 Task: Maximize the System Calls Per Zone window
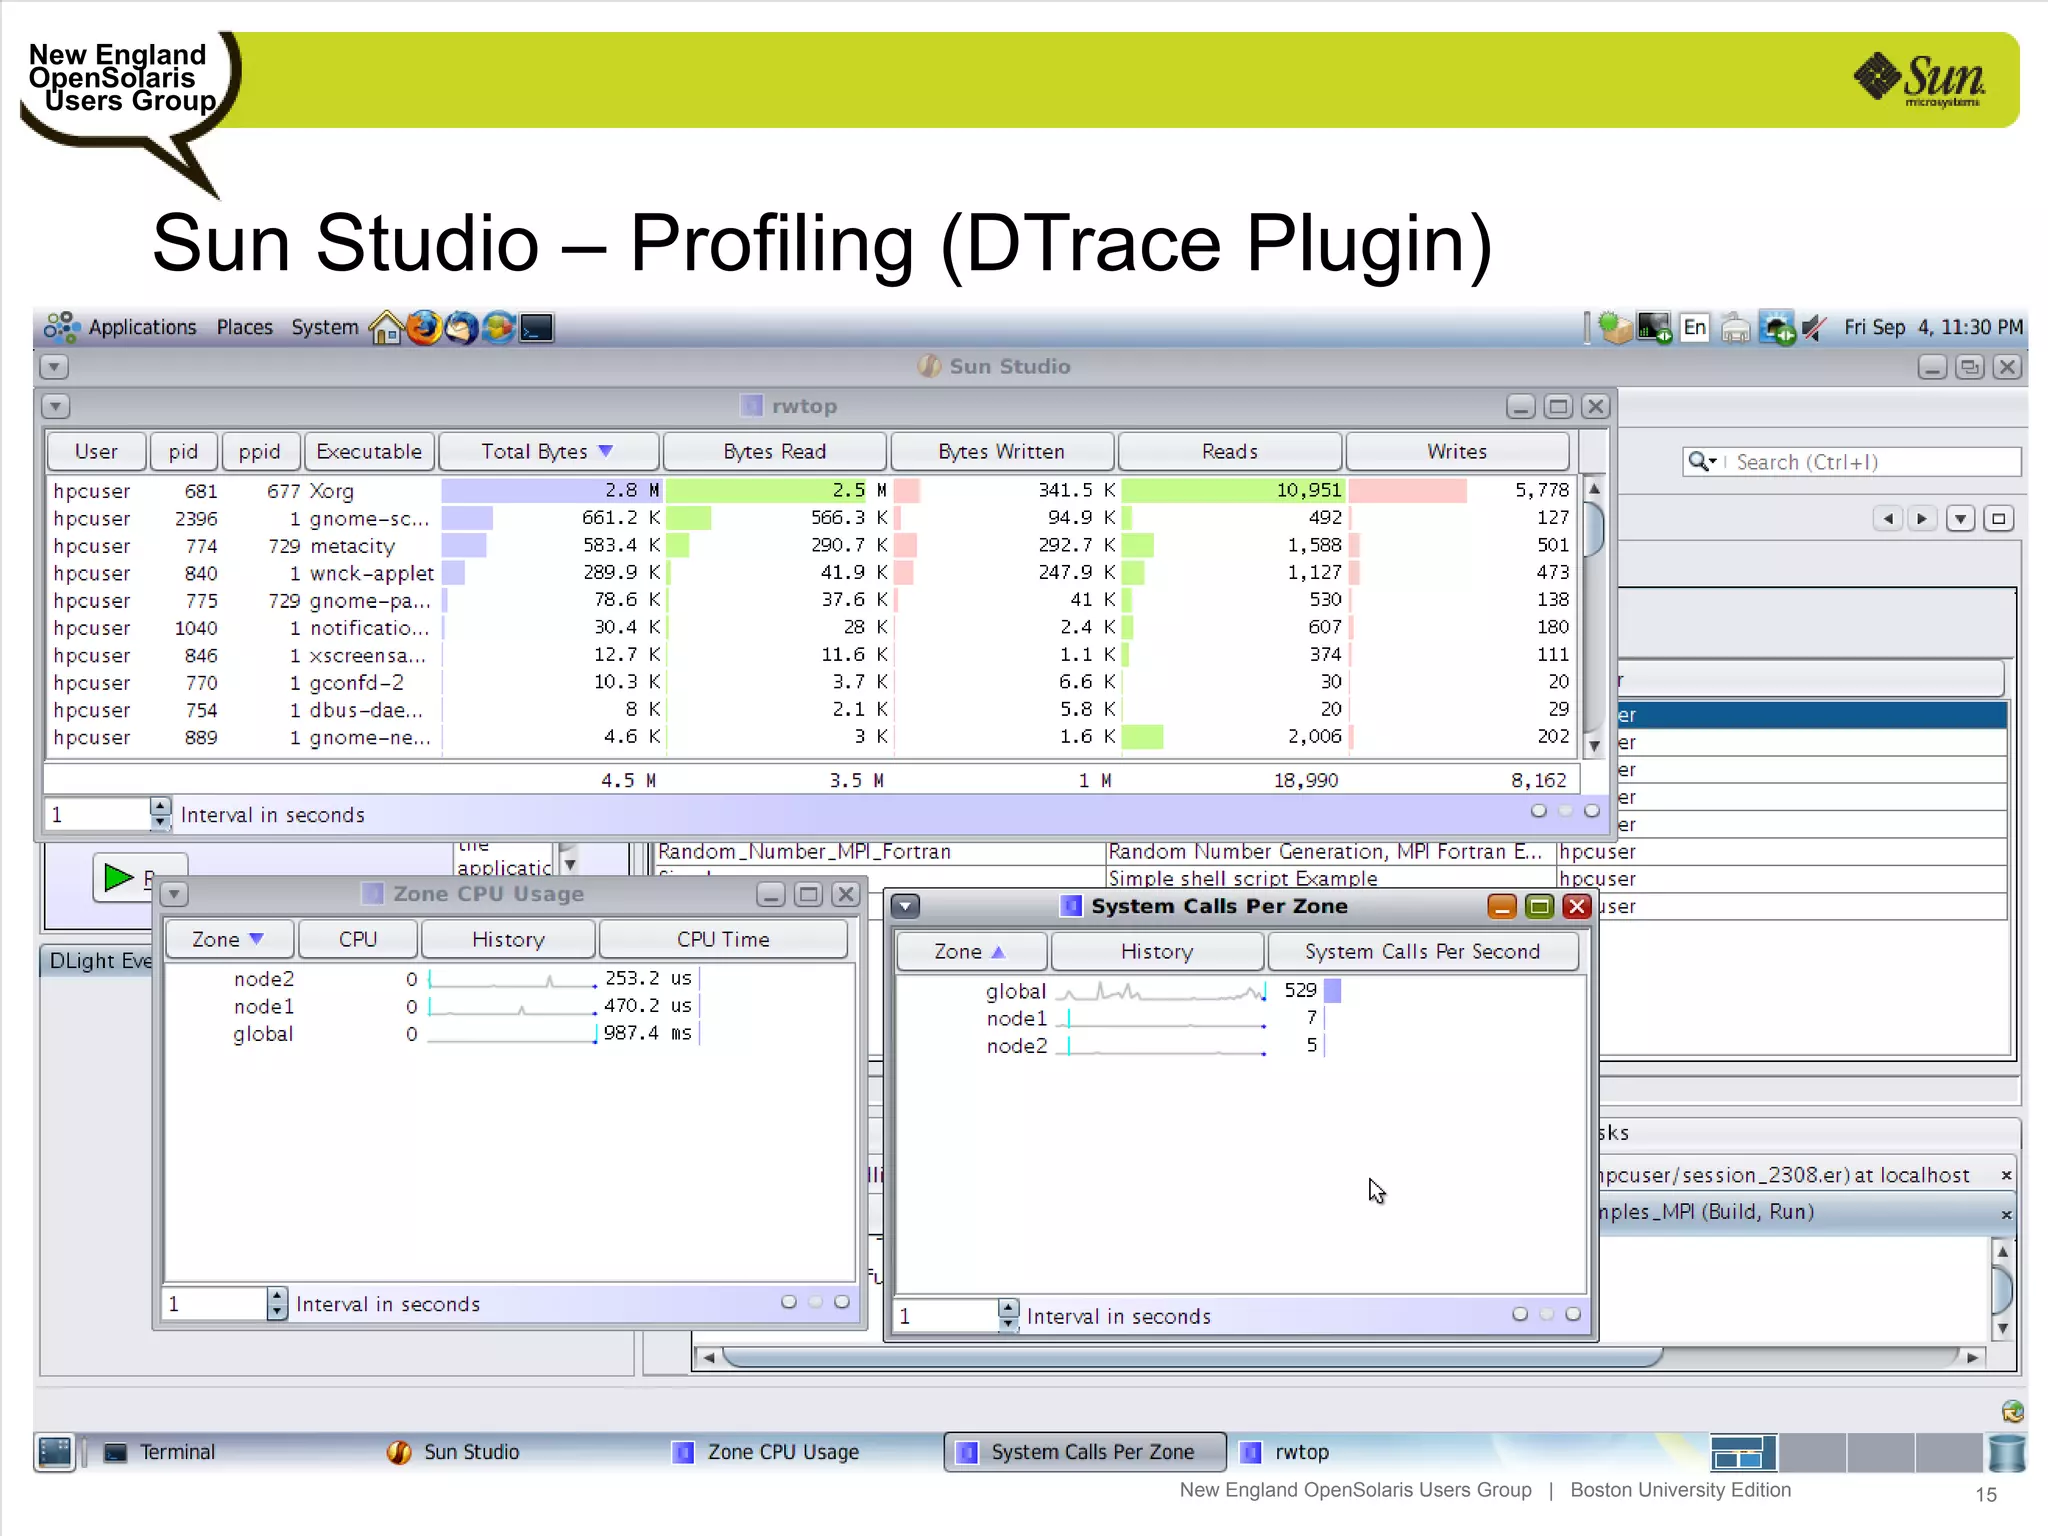coord(1540,906)
